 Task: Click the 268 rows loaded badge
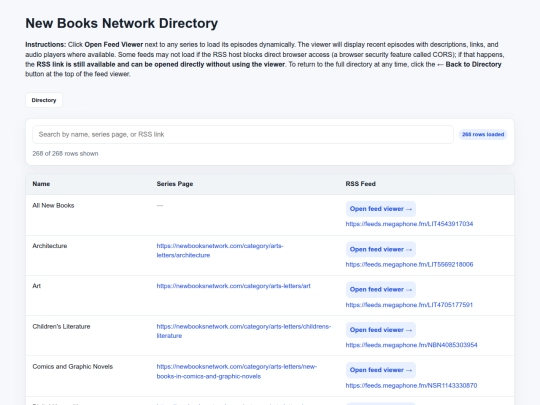pos(483,134)
